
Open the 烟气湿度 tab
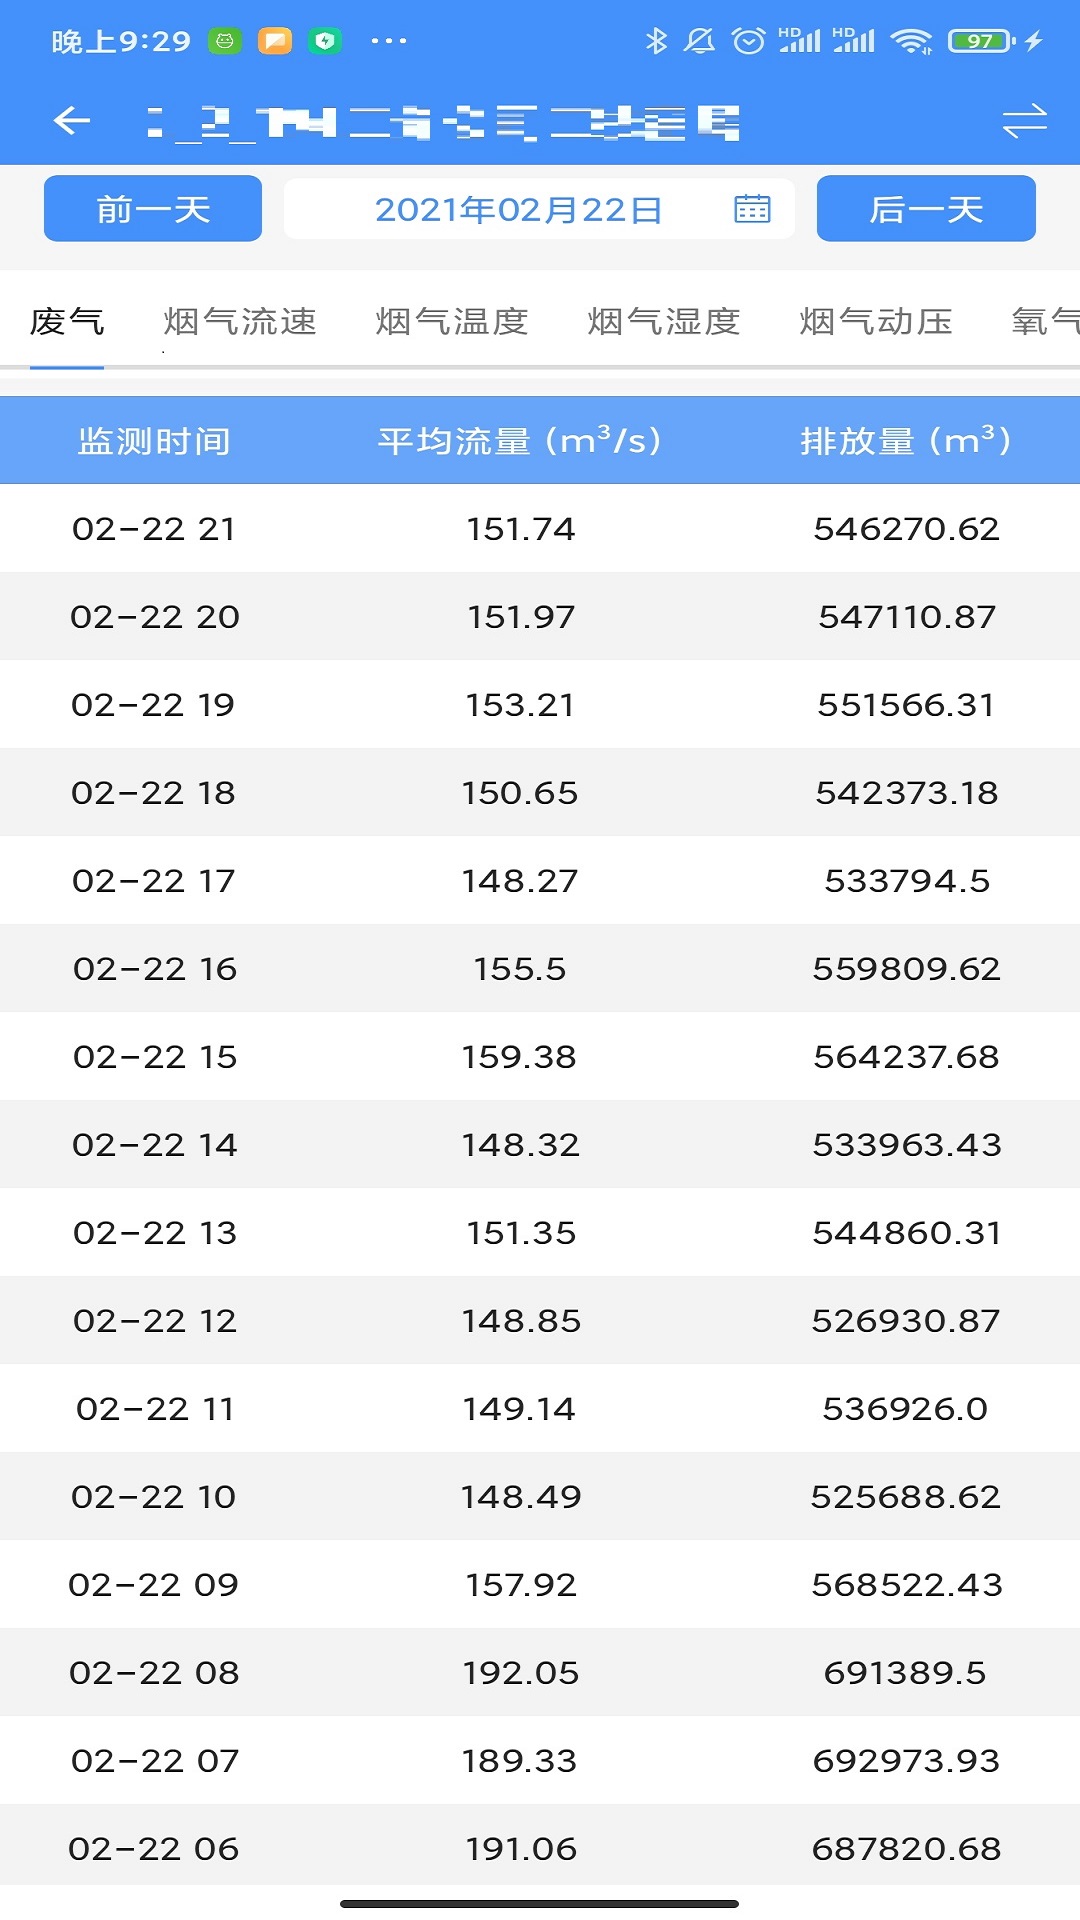click(x=664, y=322)
